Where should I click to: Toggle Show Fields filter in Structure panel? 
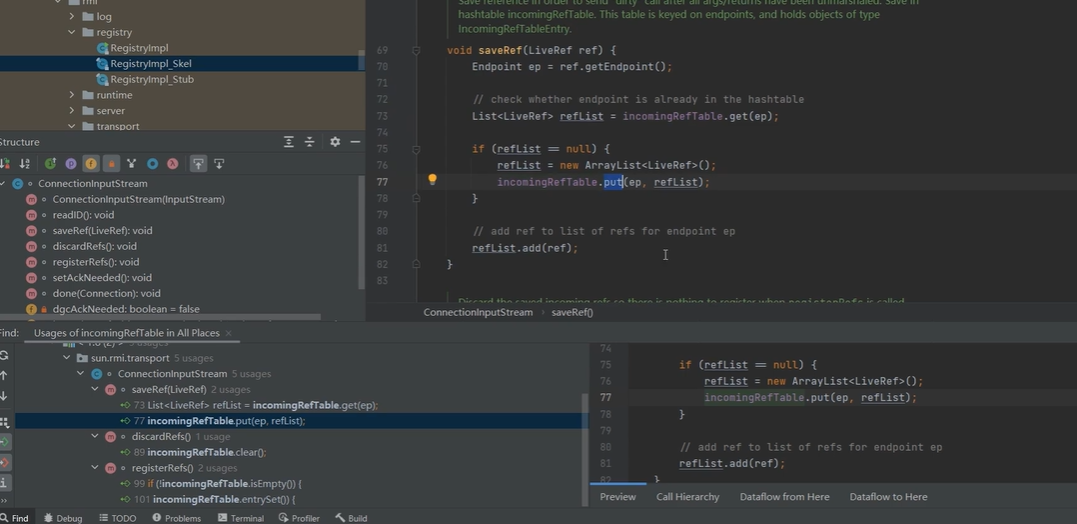(91, 164)
